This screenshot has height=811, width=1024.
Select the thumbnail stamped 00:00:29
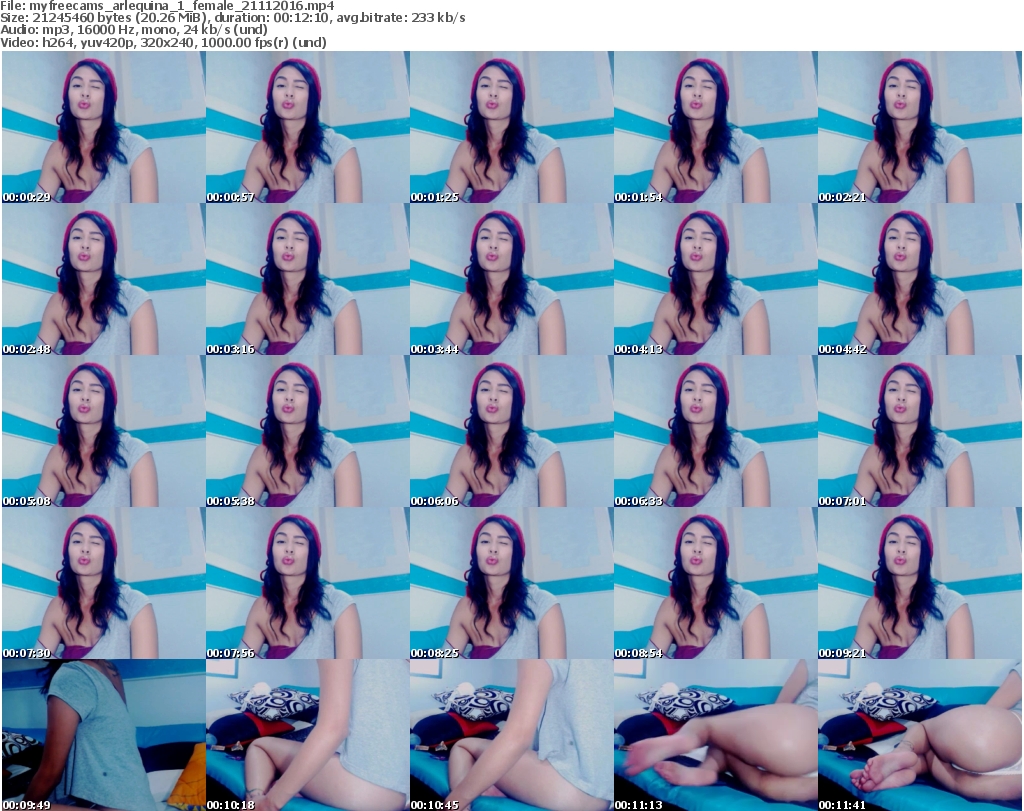point(104,127)
